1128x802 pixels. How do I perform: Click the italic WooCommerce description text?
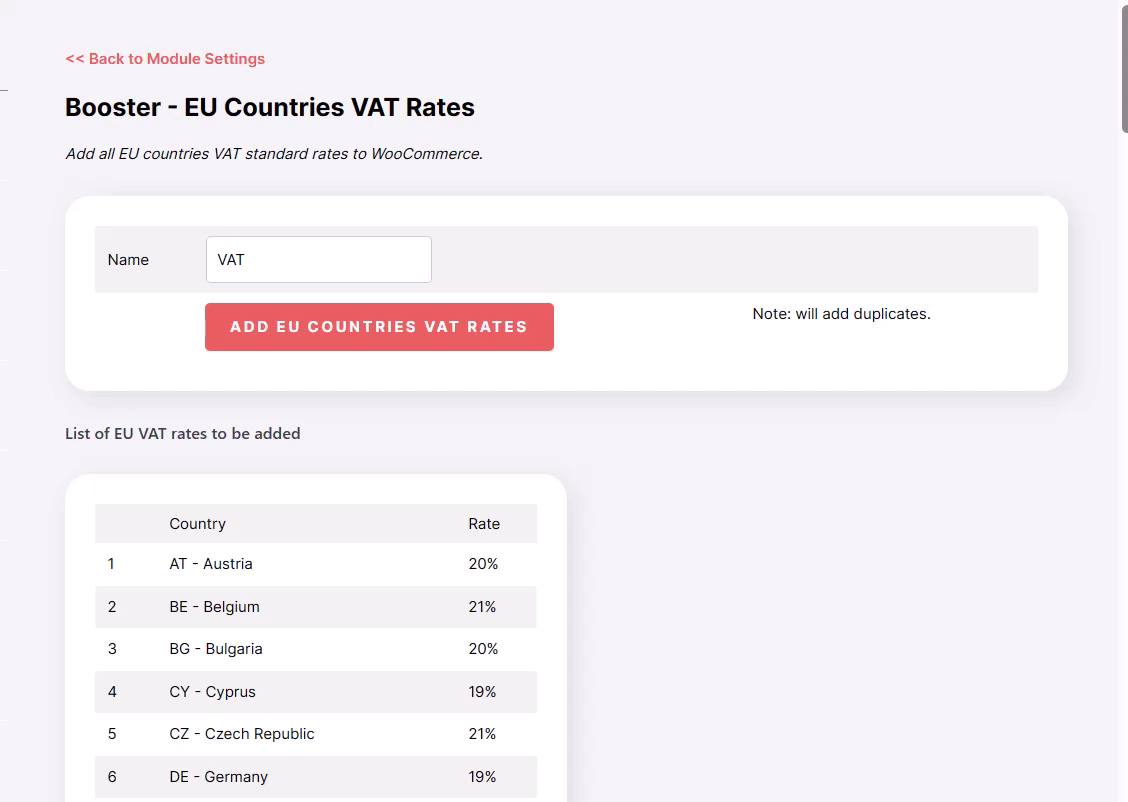[274, 154]
